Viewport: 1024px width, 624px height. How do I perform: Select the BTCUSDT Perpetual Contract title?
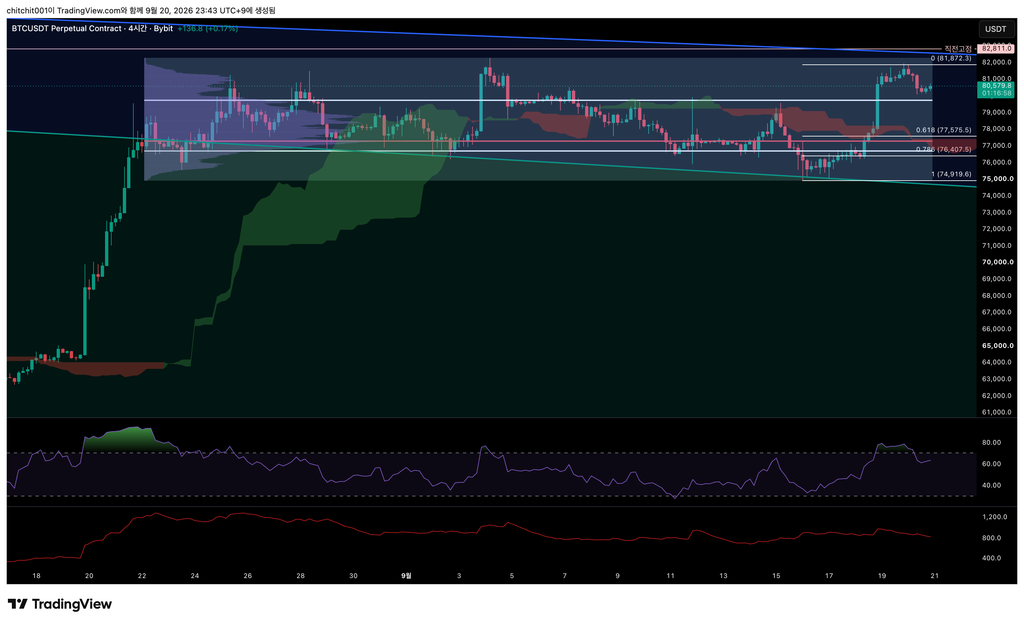67,29
